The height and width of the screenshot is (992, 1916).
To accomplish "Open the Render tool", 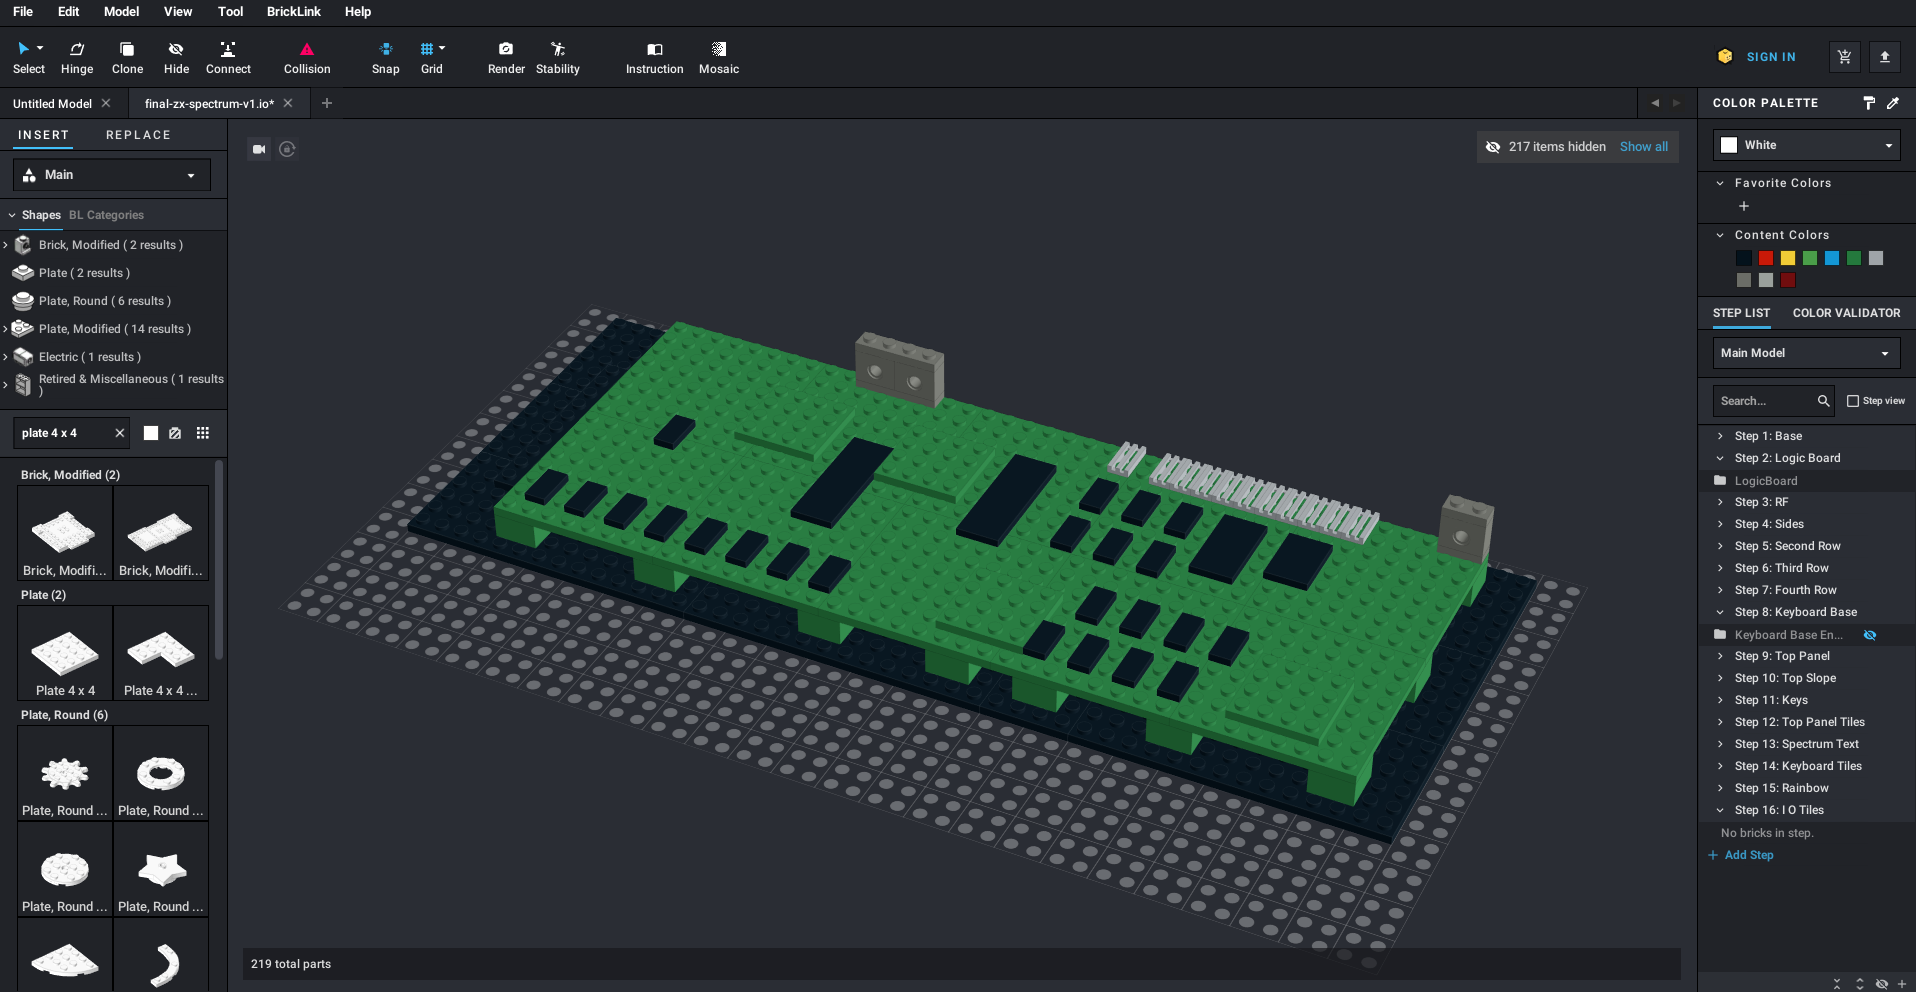I will [x=506, y=57].
